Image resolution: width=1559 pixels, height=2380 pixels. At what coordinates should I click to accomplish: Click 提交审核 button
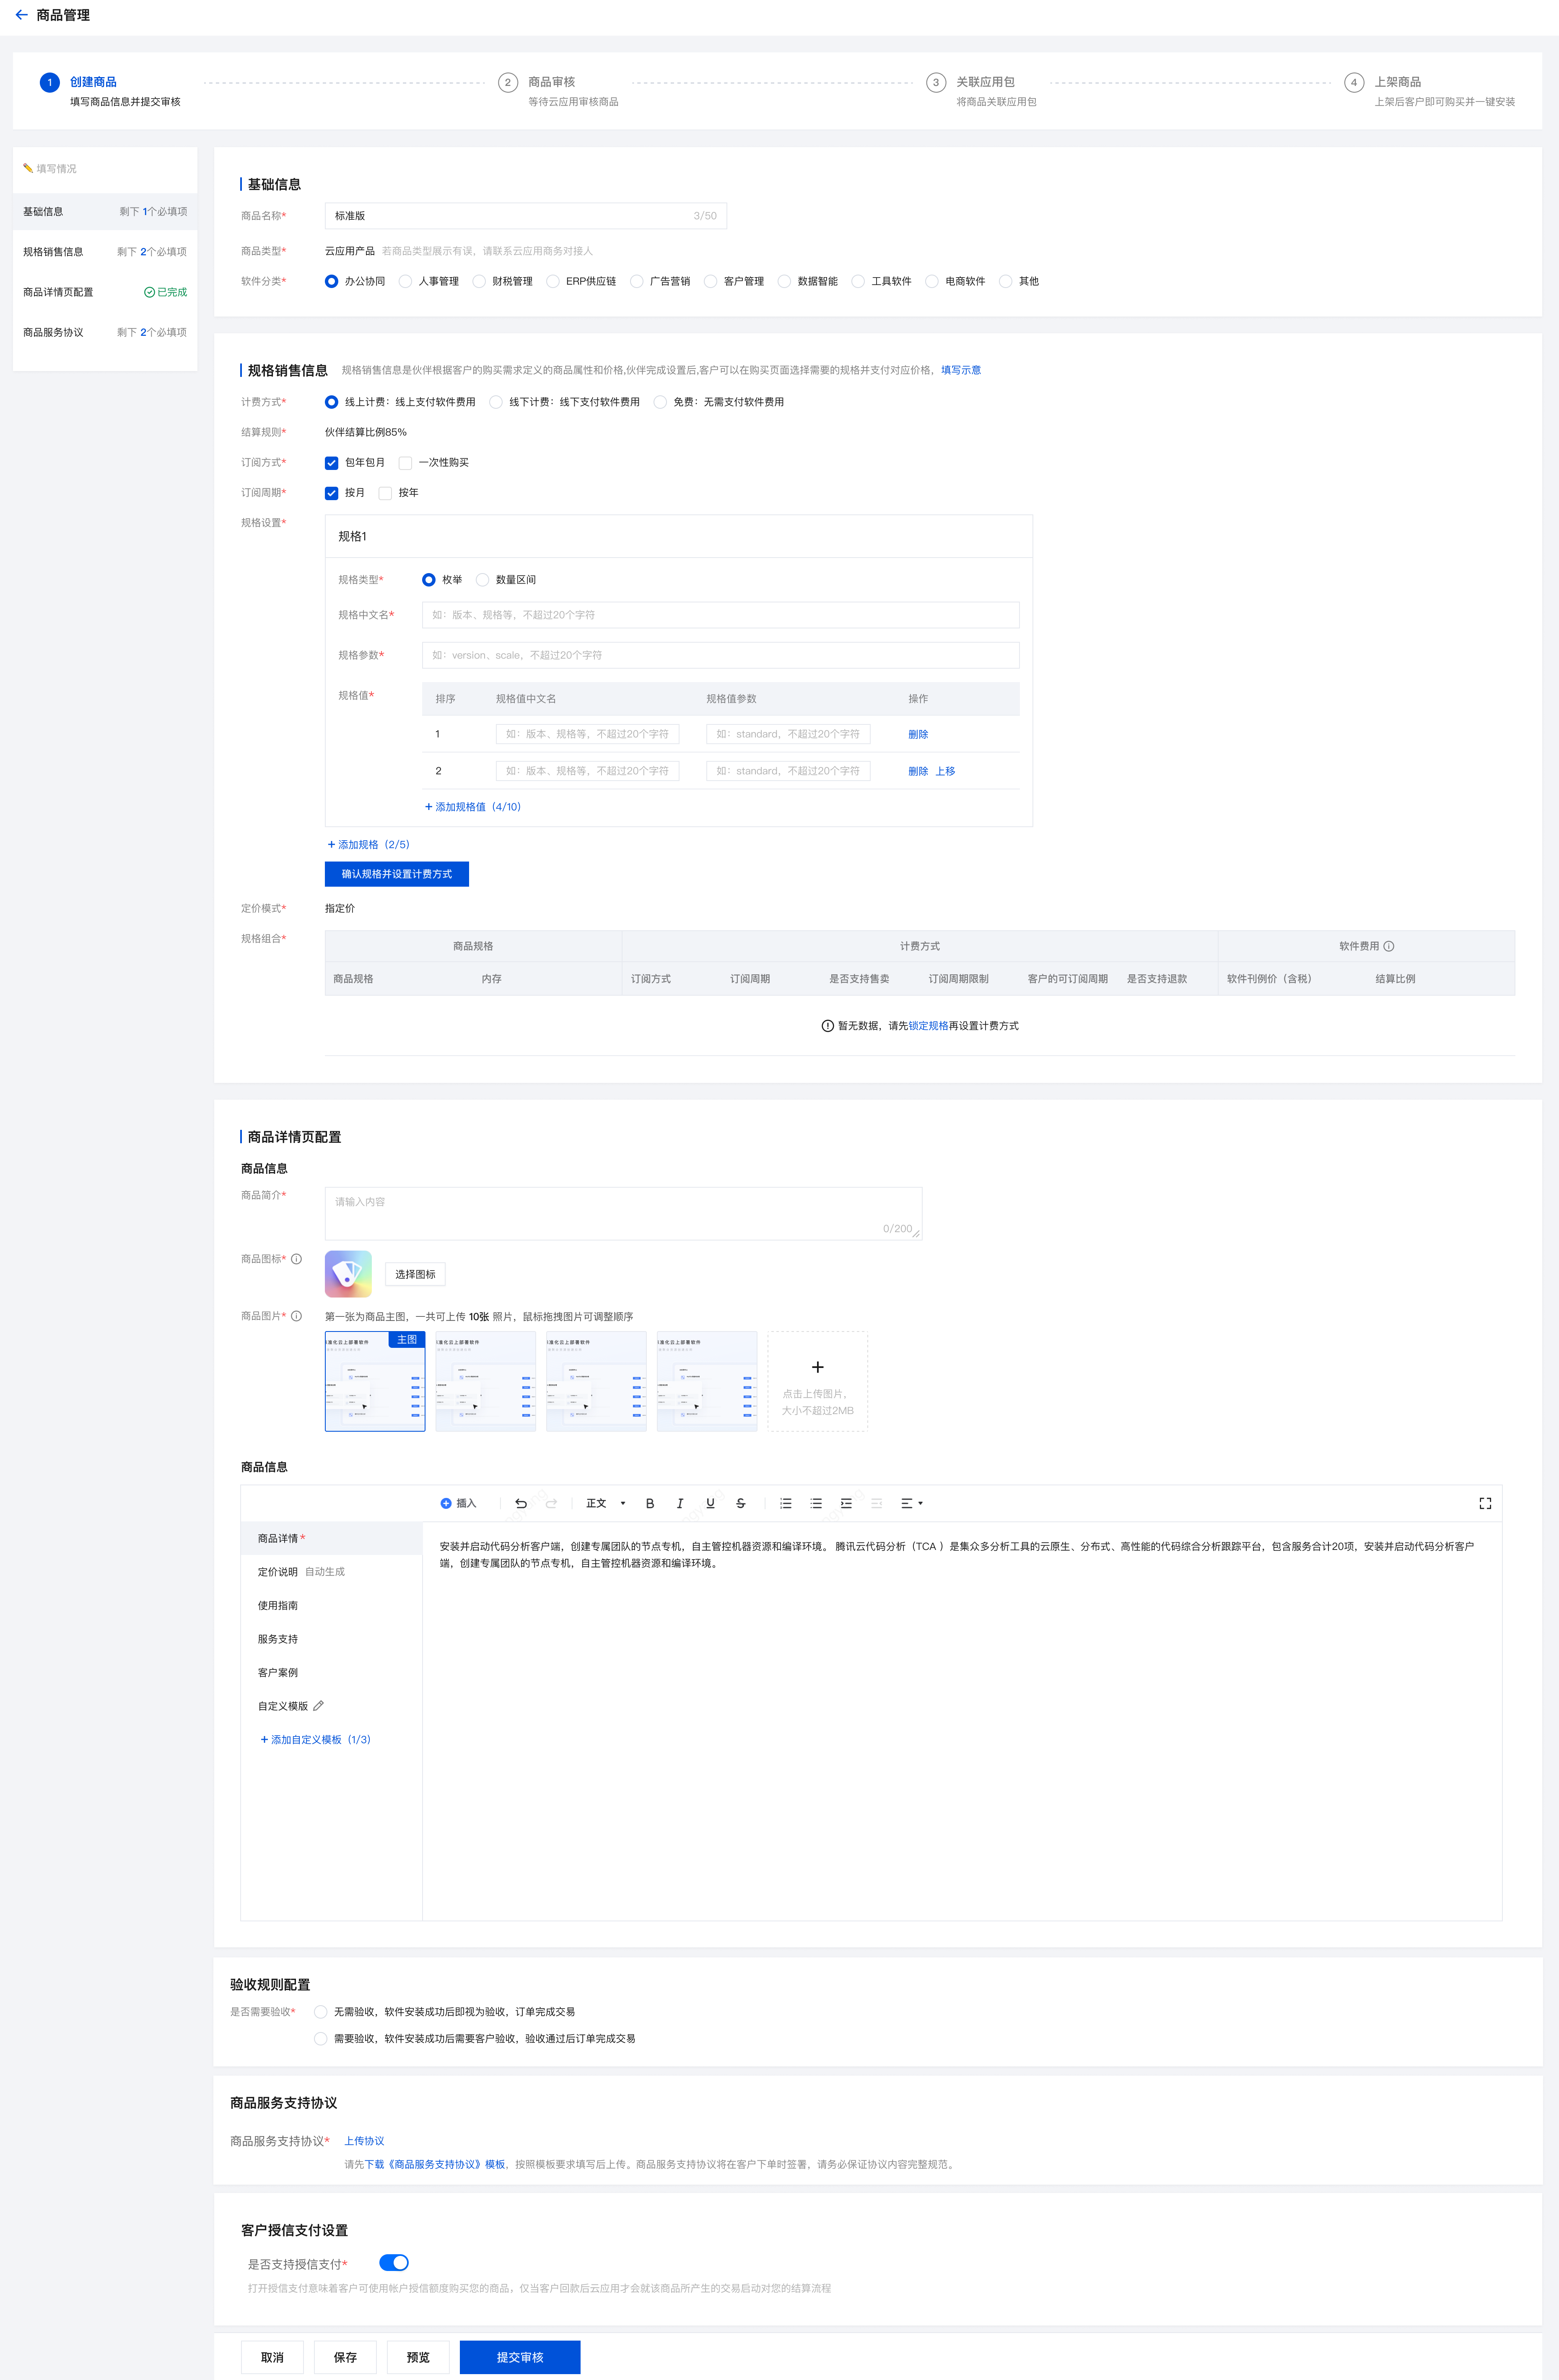click(520, 2357)
